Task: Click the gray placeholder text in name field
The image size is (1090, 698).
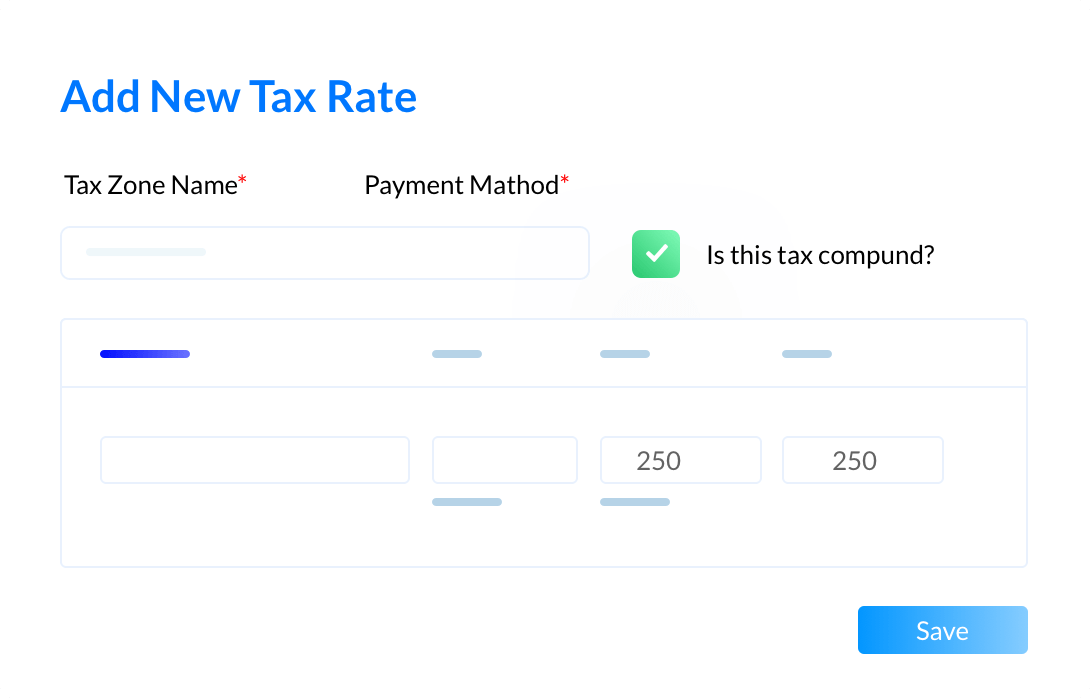Action: [146, 252]
